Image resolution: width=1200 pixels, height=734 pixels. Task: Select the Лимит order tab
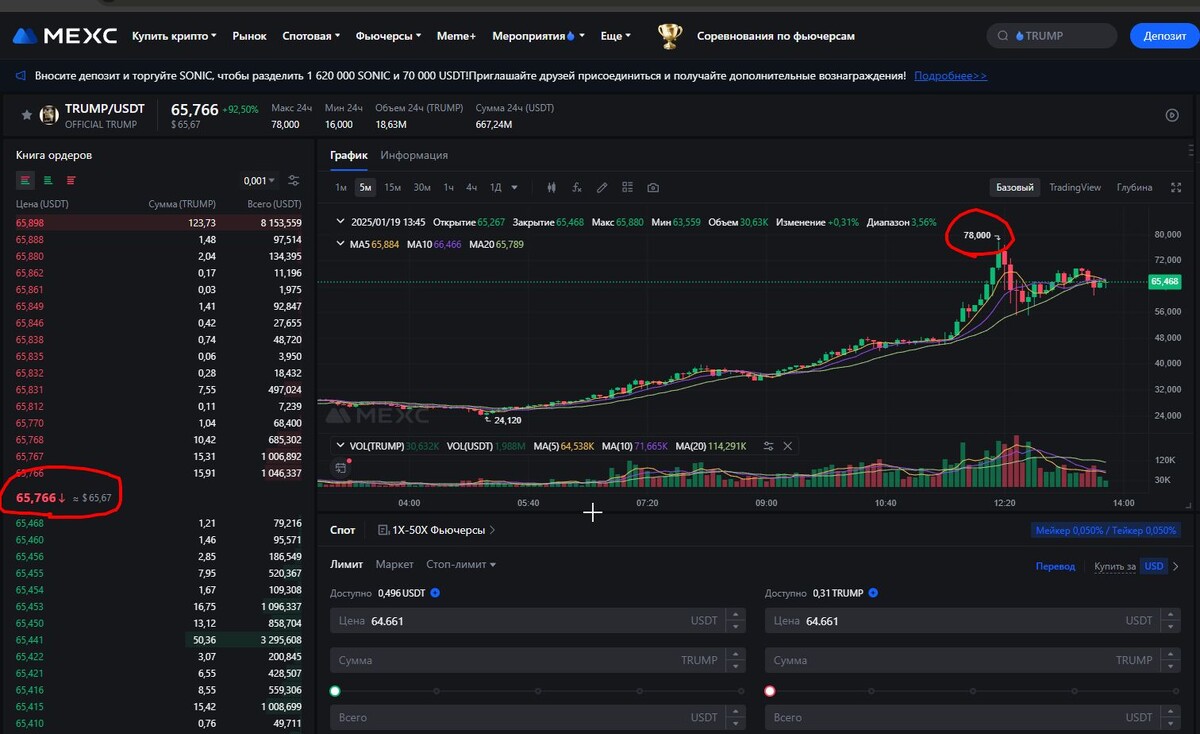coord(346,564)
